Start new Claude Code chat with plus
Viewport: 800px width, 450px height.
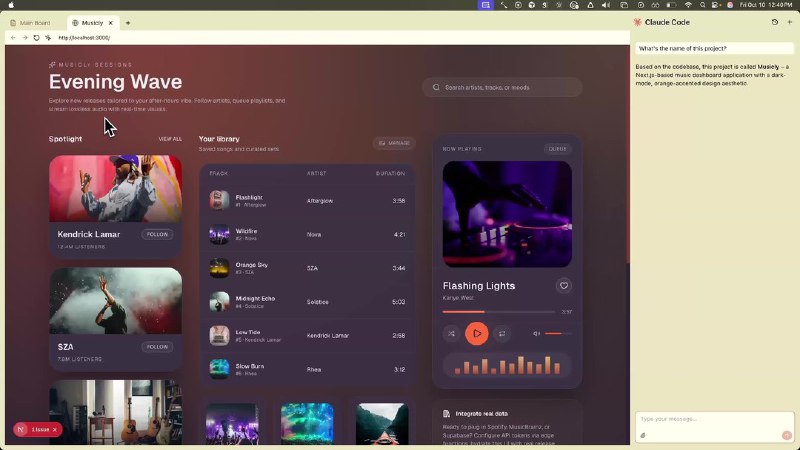coord(789,22)
